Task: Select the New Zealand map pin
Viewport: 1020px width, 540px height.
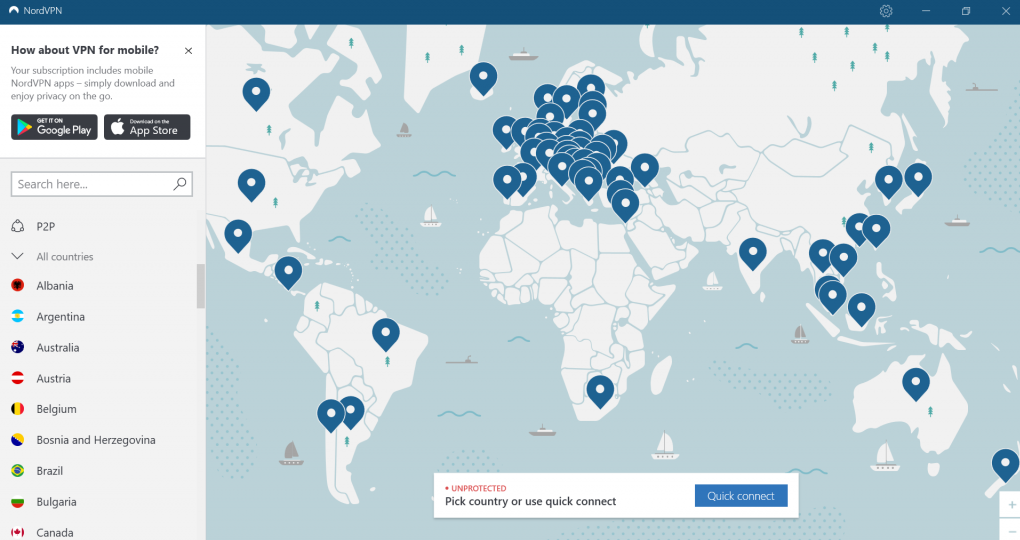Action: click(x=1005, y=466)
